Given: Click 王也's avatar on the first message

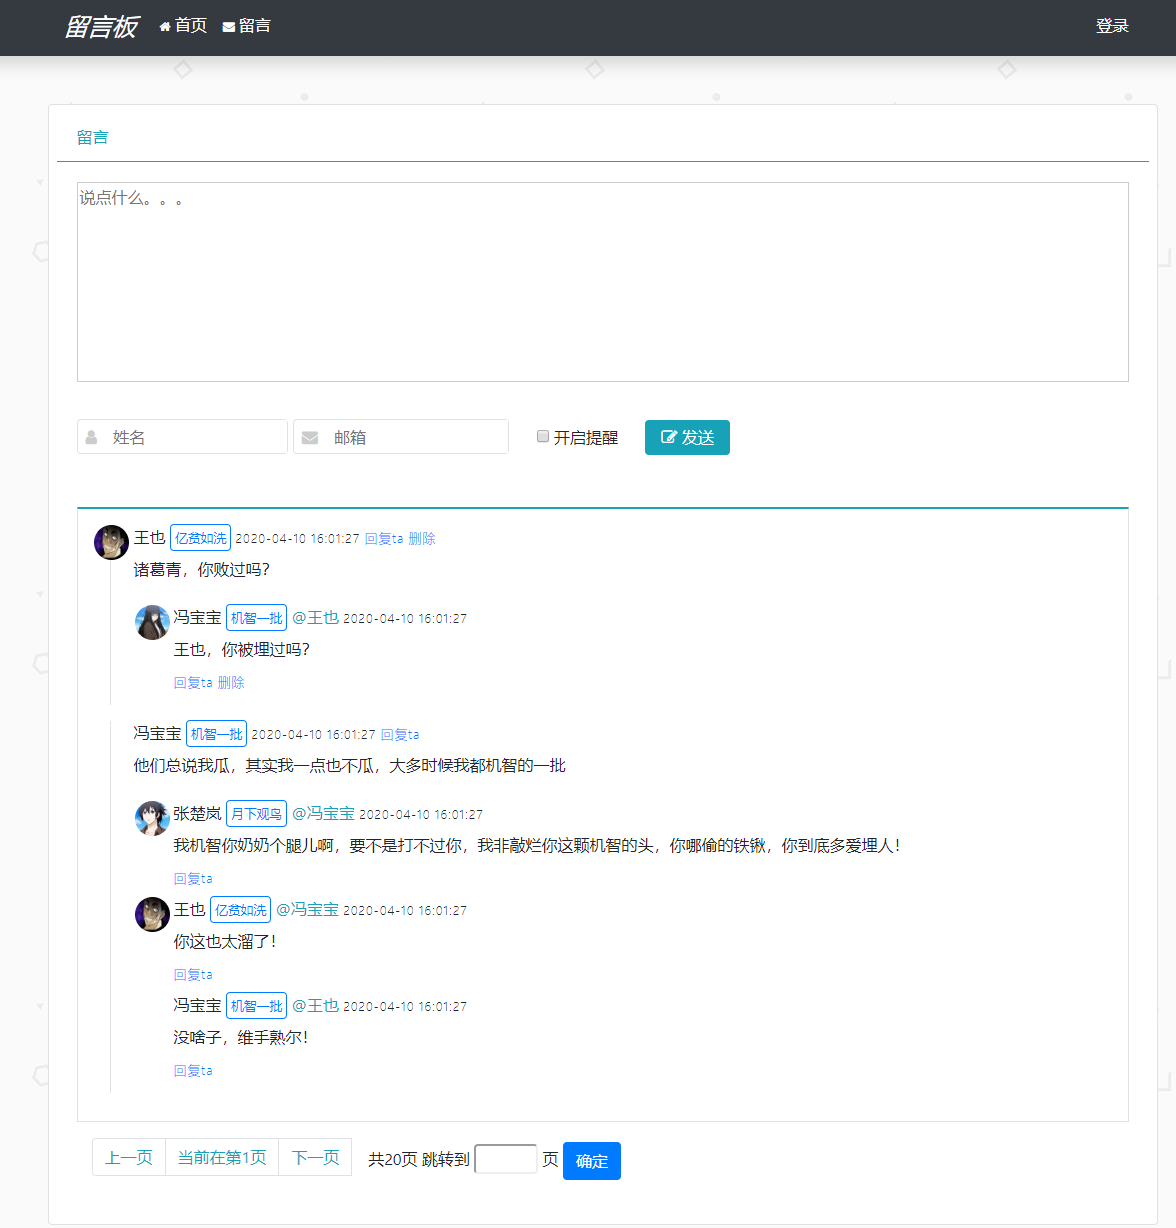Looking at the screenshot, I should (110, 542).
